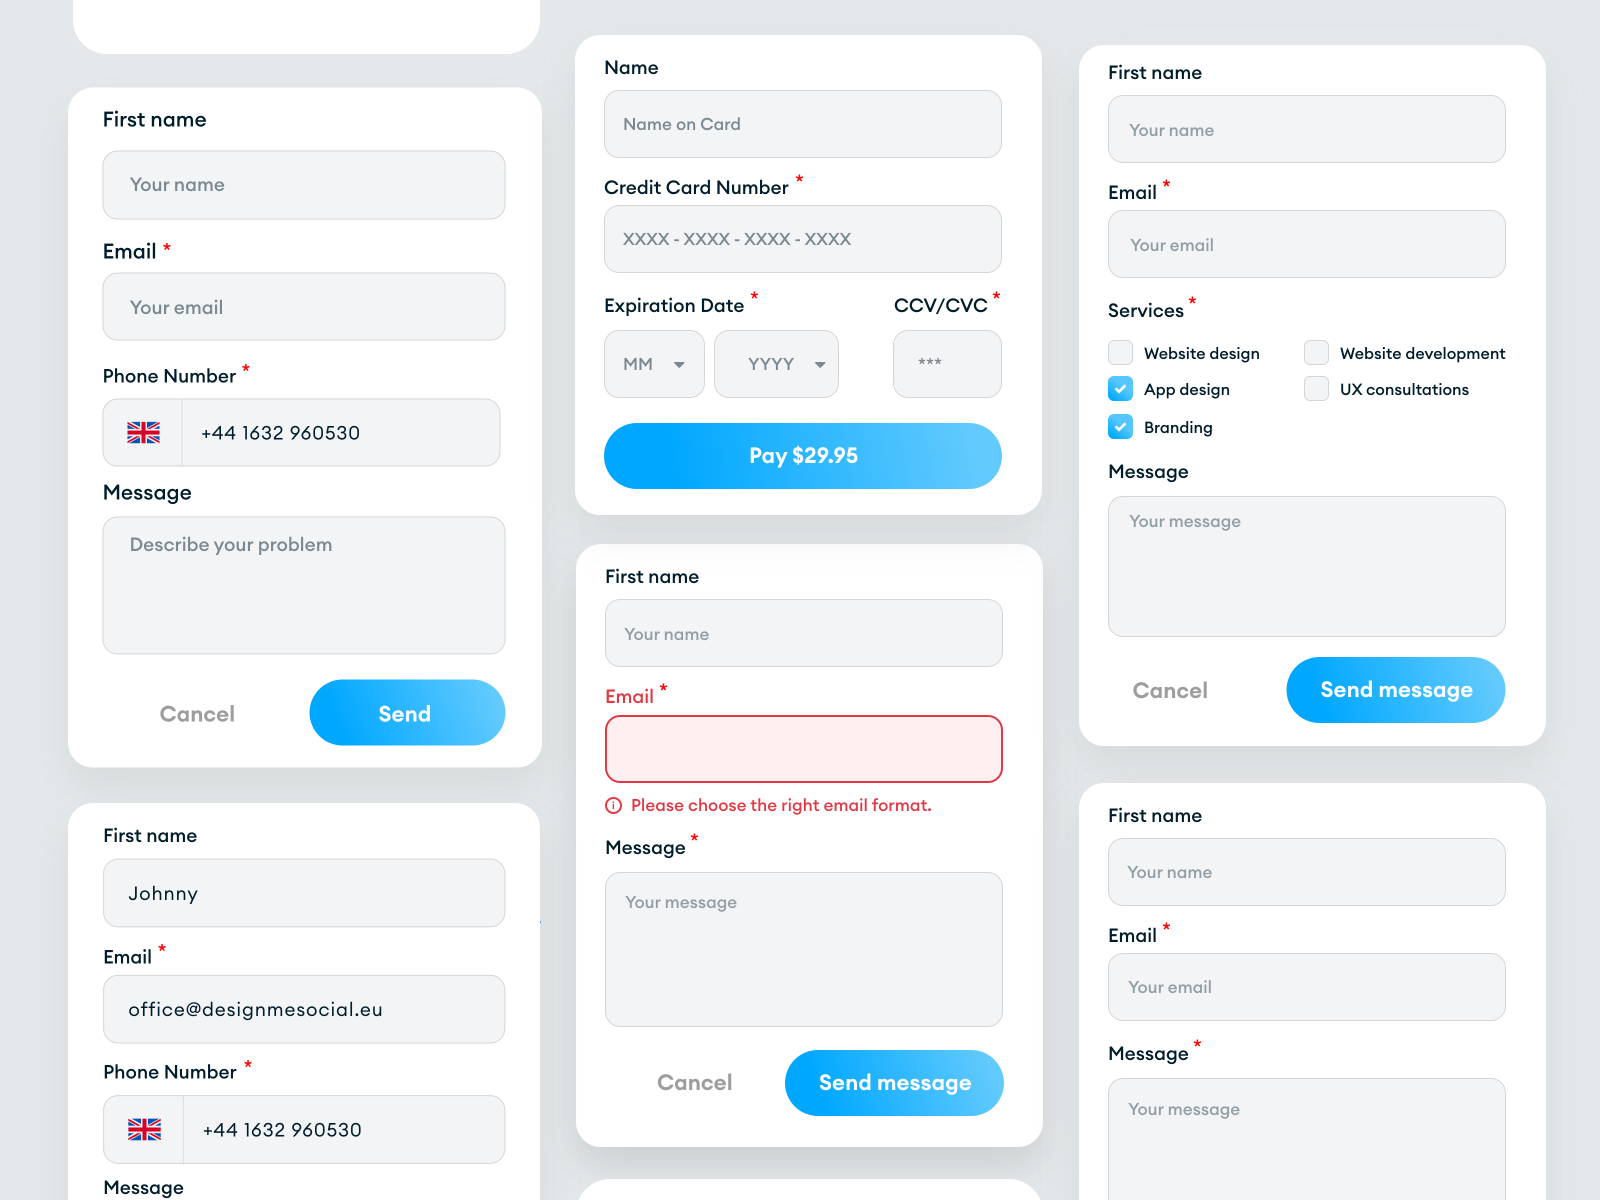Click Send message in the Services form
This screenshot has width=1600, height=1200.
(x=1396, y=690)
